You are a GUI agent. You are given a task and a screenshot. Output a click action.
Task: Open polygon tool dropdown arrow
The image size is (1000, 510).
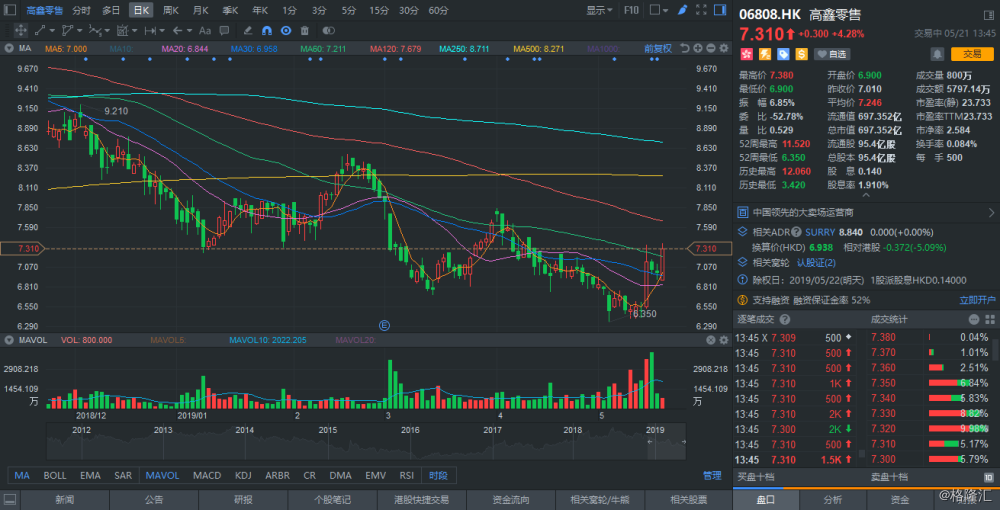[x=79, y=30]
